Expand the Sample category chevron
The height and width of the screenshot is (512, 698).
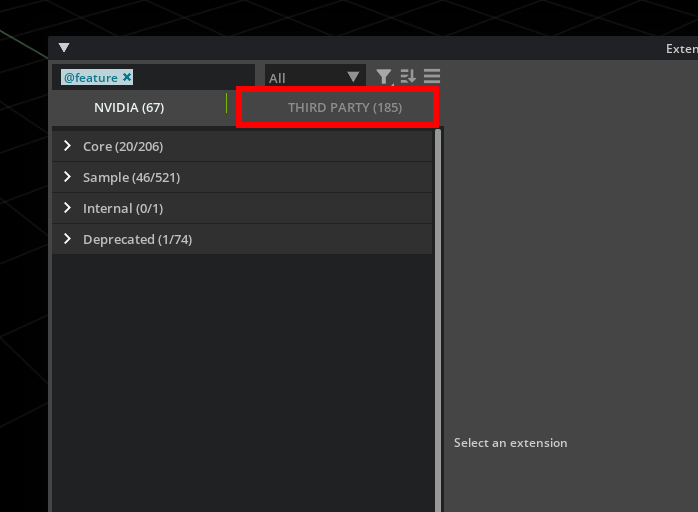[67, 177]
